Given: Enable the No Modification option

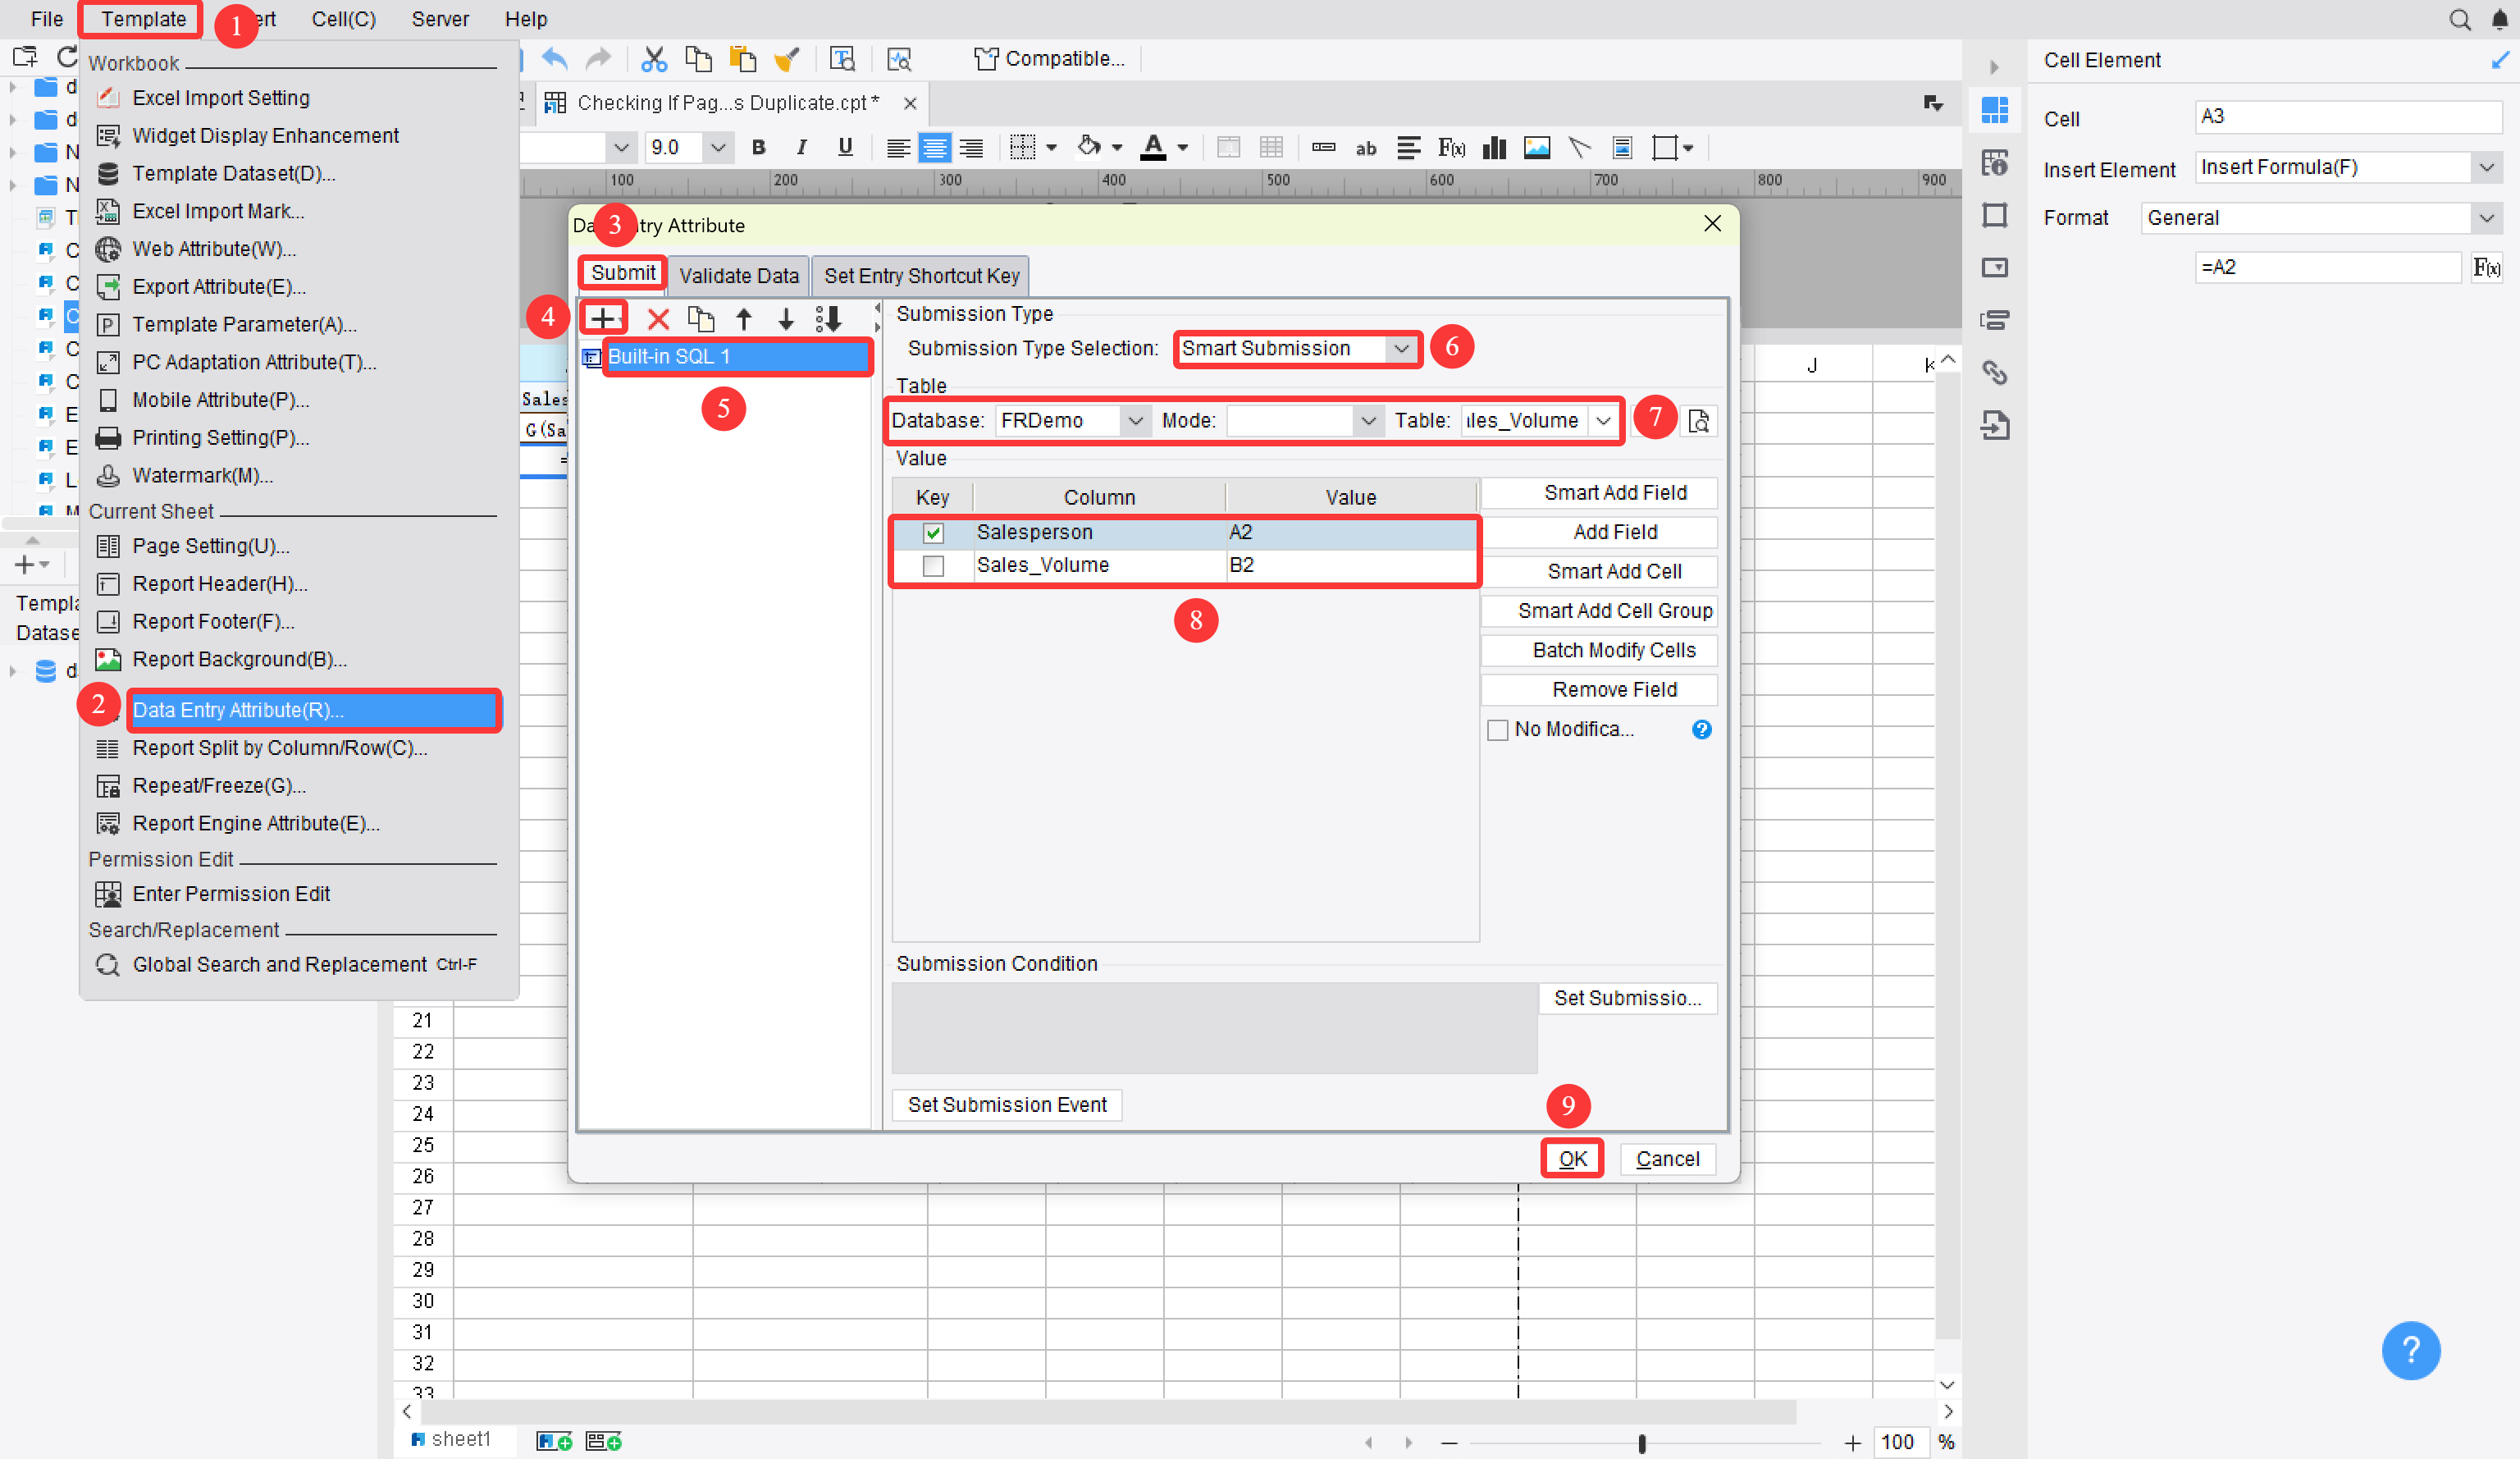Looking at the screenshot, I should pyautogui.click(x=1499, y=729).
